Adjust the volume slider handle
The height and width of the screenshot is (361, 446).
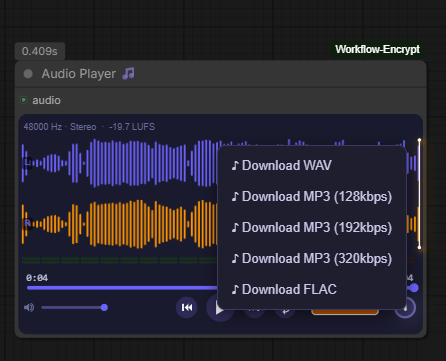[x=104, y=307]
